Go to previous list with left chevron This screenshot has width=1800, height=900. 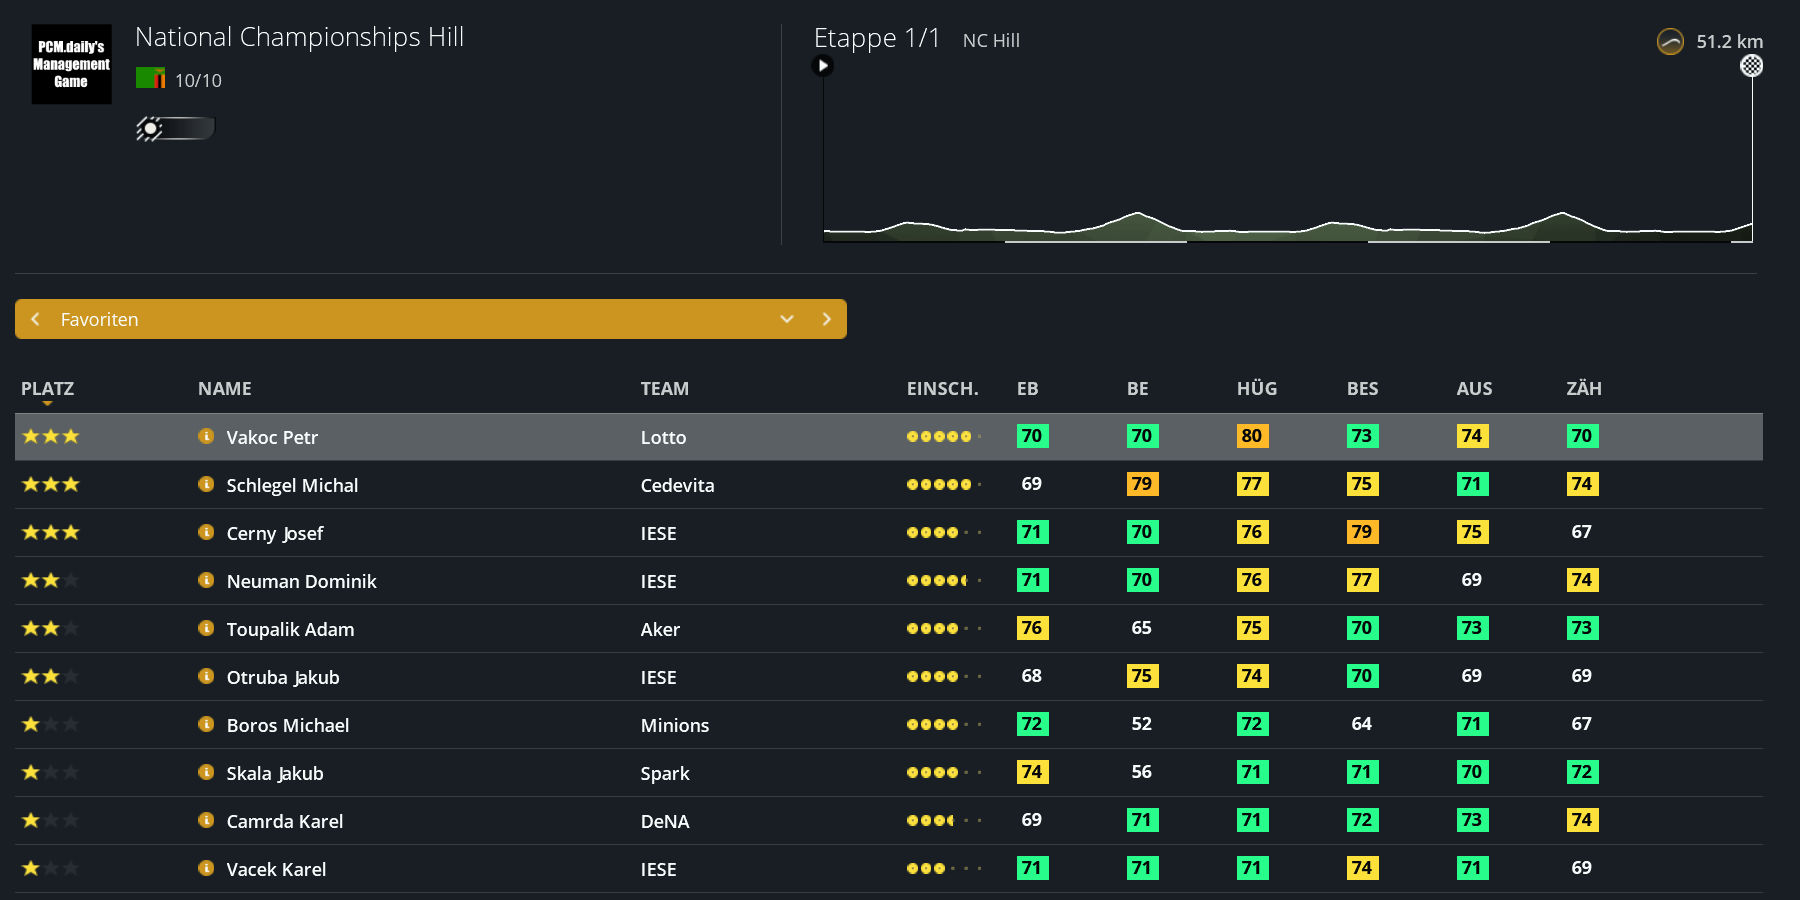tap(36, 319)
